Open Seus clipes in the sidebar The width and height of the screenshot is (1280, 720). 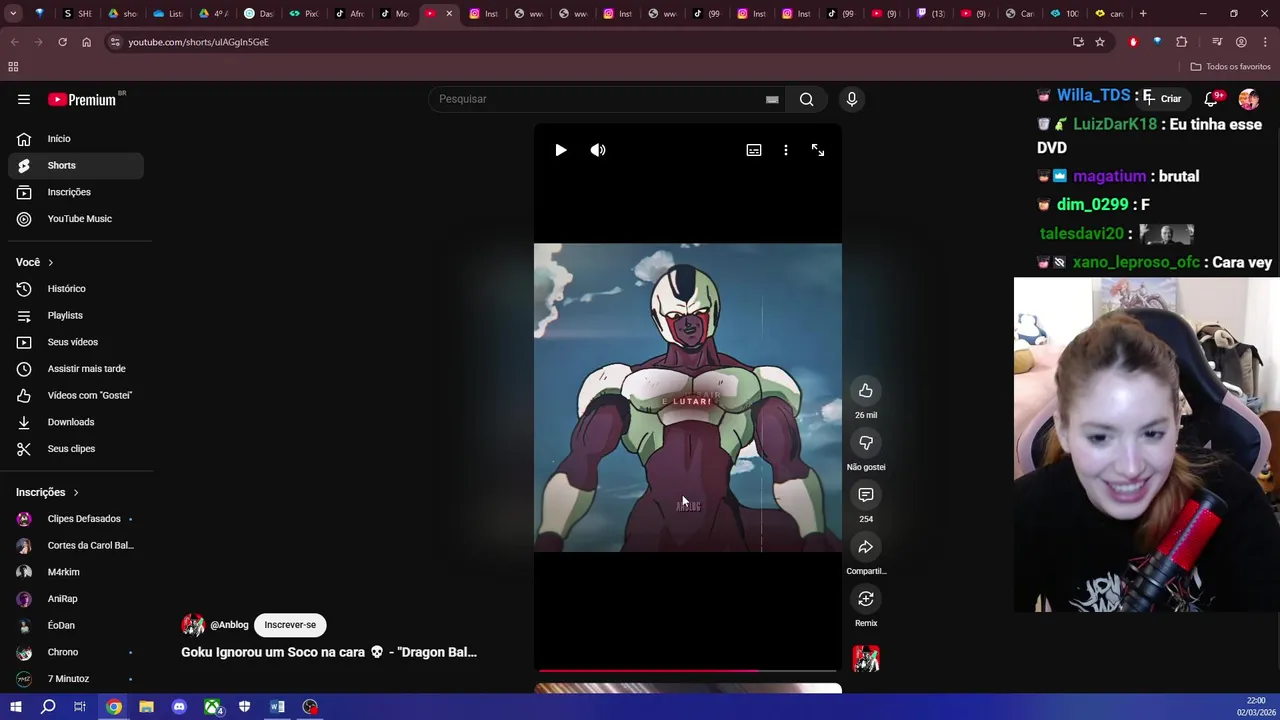(x=76, y=449)
